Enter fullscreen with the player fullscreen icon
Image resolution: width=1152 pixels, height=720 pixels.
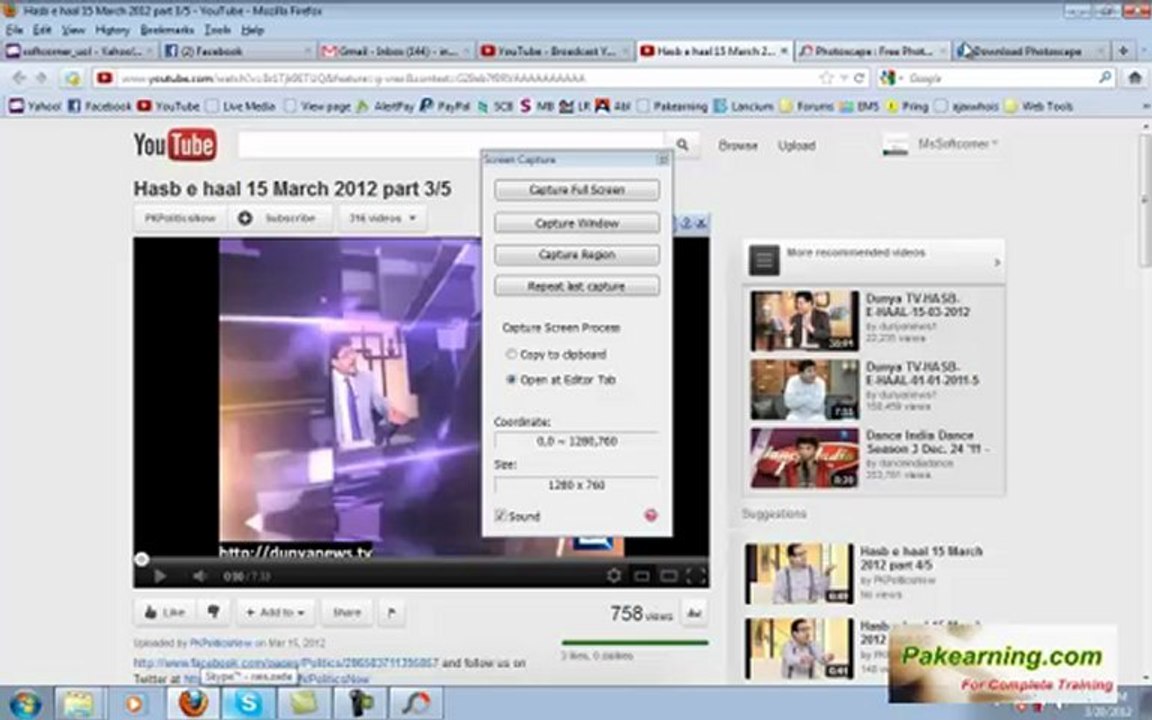694,576
